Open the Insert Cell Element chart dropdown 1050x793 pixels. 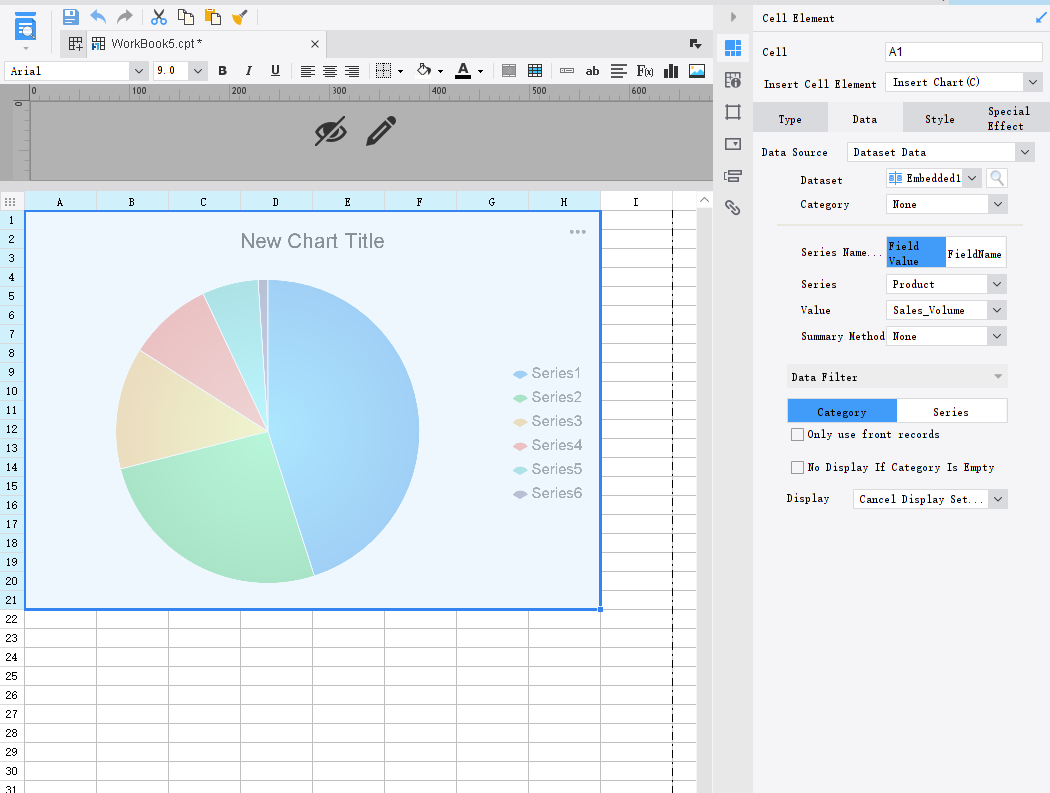[963, 82]
